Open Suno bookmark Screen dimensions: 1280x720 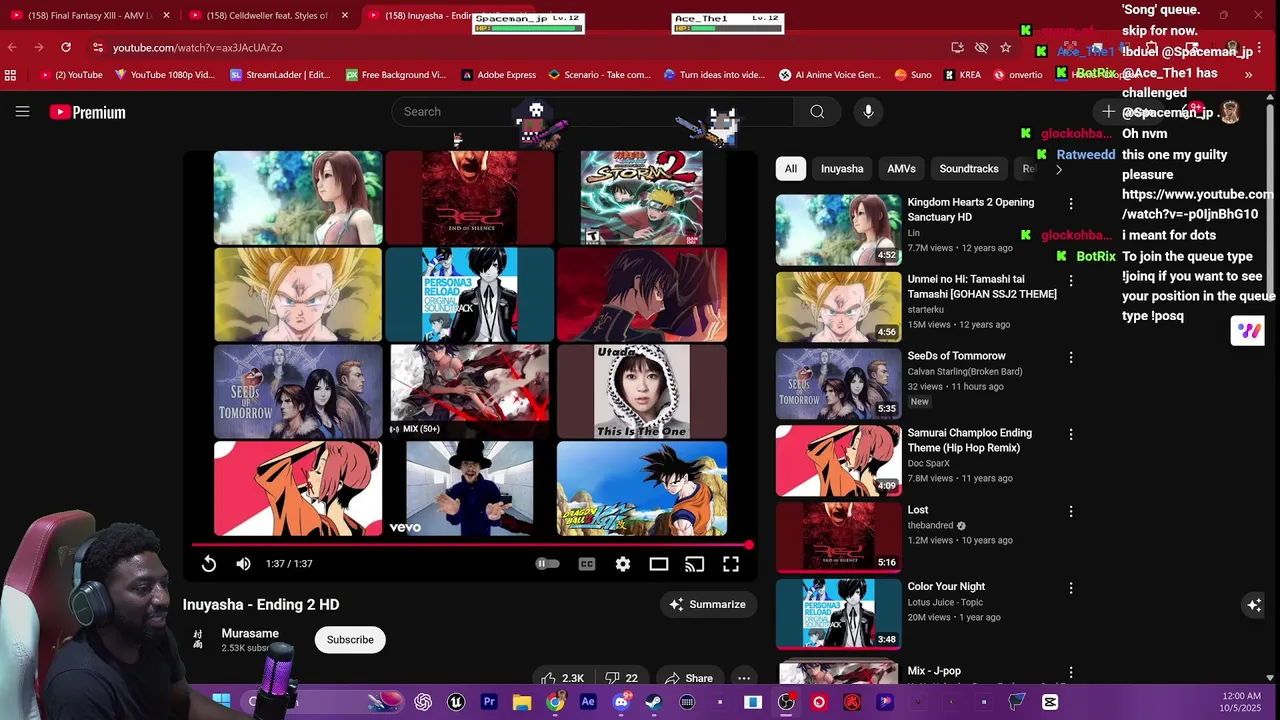[912, 75]
